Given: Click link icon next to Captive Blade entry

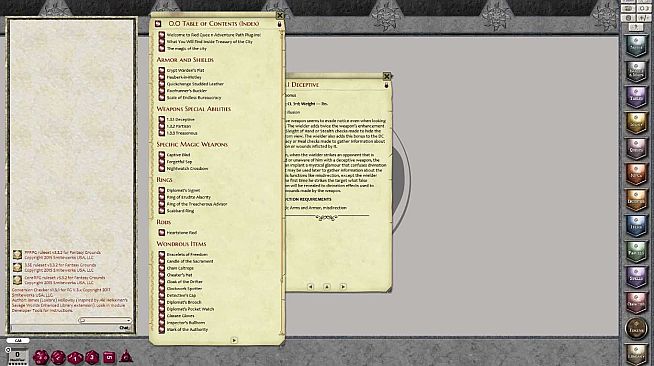Looking at the screenshot, I should pyautogui.click(x=161, y=155).
